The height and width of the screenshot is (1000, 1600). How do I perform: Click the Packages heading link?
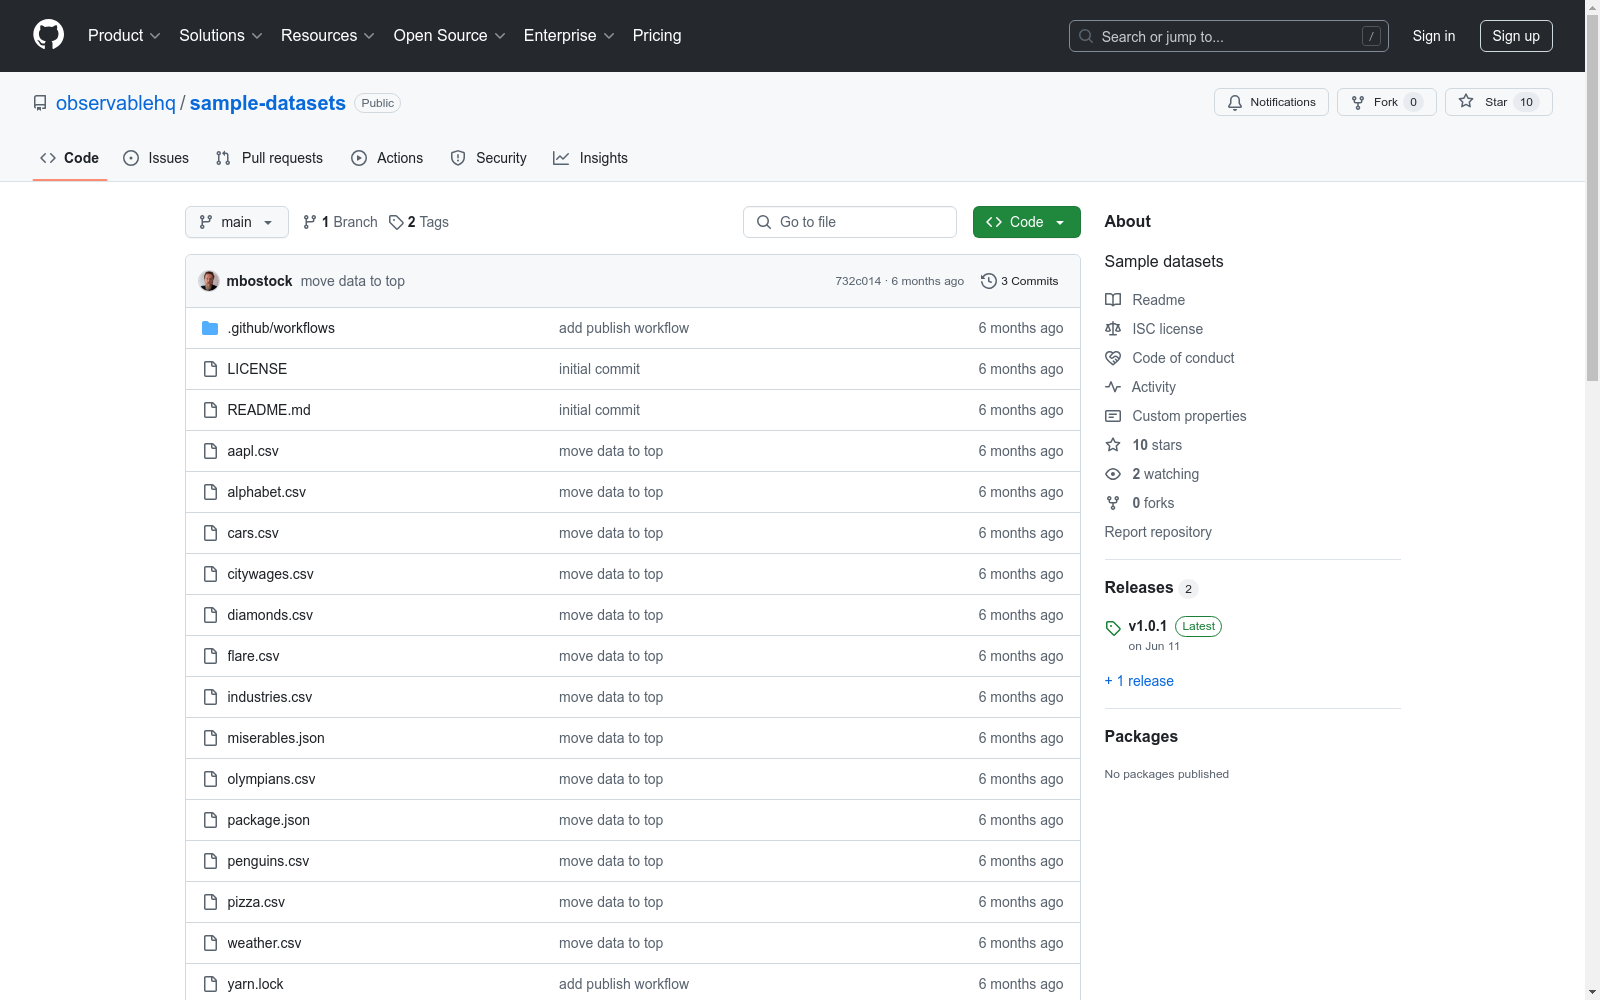click(1141, 736)
